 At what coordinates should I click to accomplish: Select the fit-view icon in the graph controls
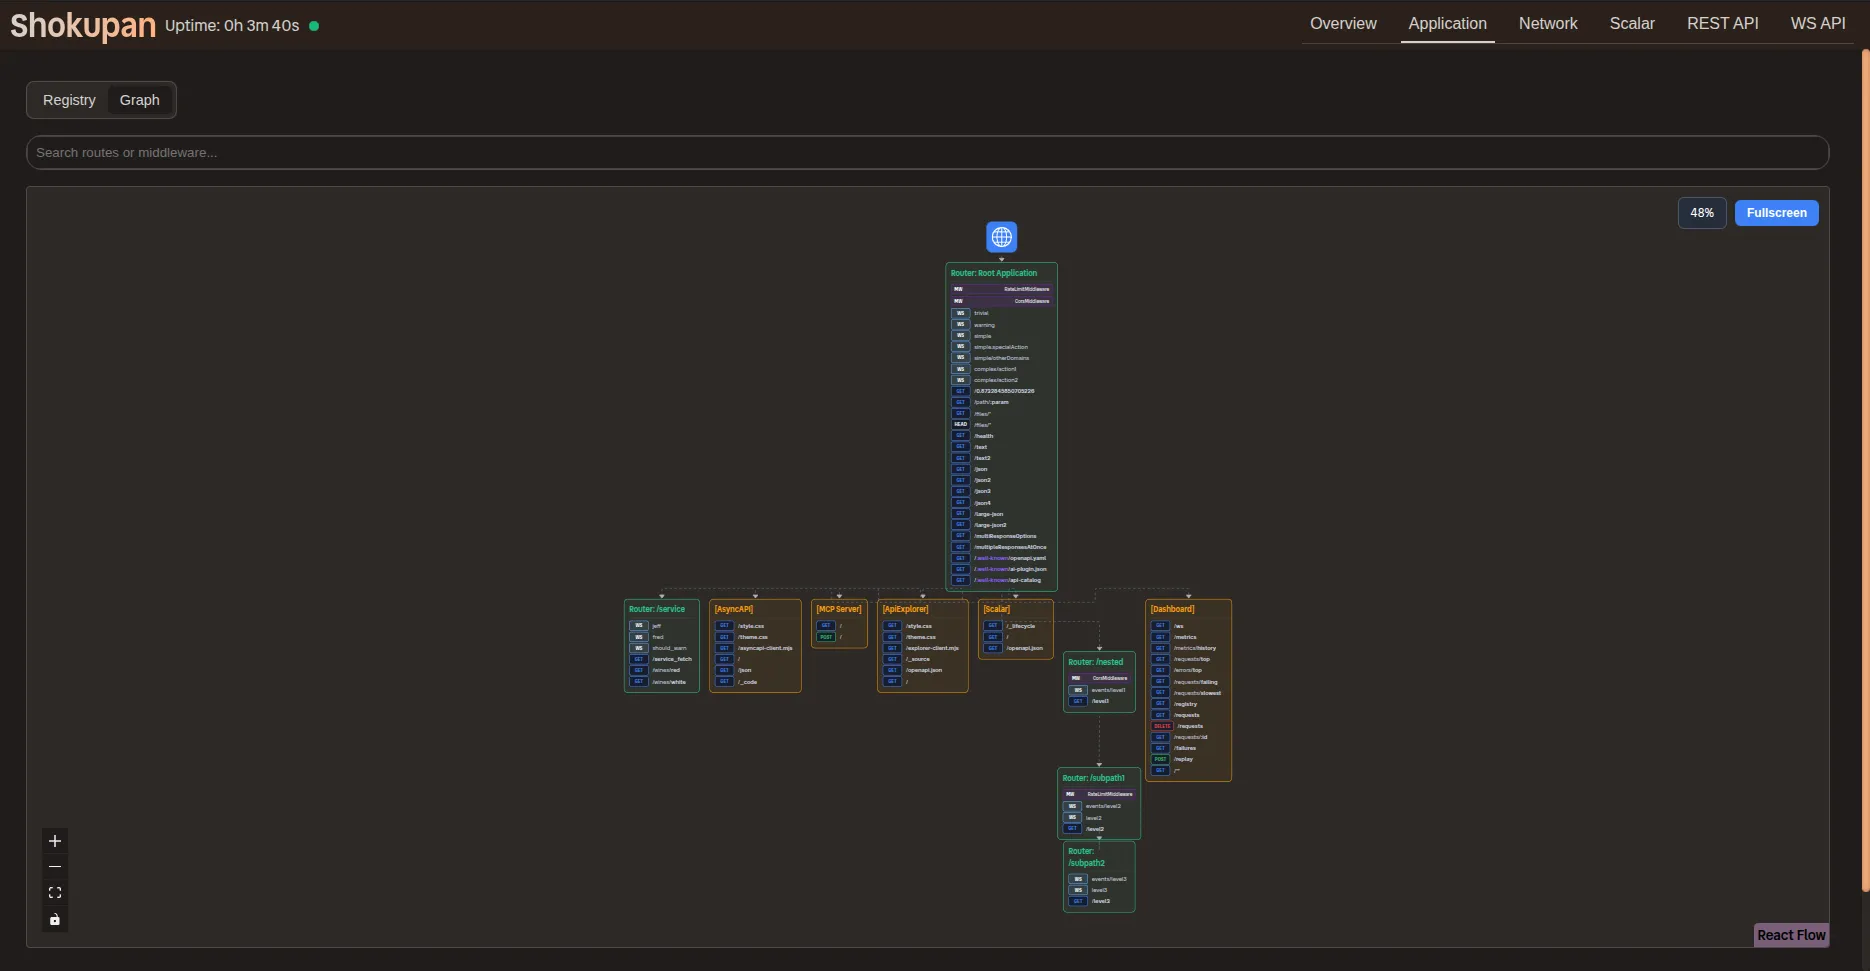click(54, 892)
